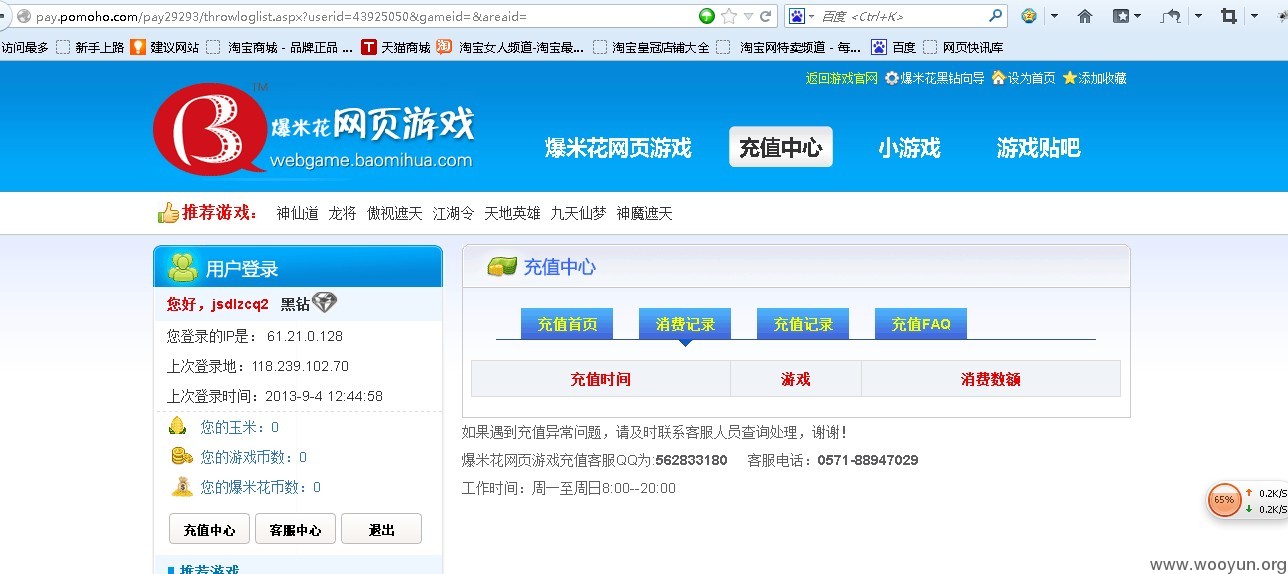Viewport: 1288px width, 574px height.
Task: Click the 用户登录 user avatar icon
Action: 183,267
